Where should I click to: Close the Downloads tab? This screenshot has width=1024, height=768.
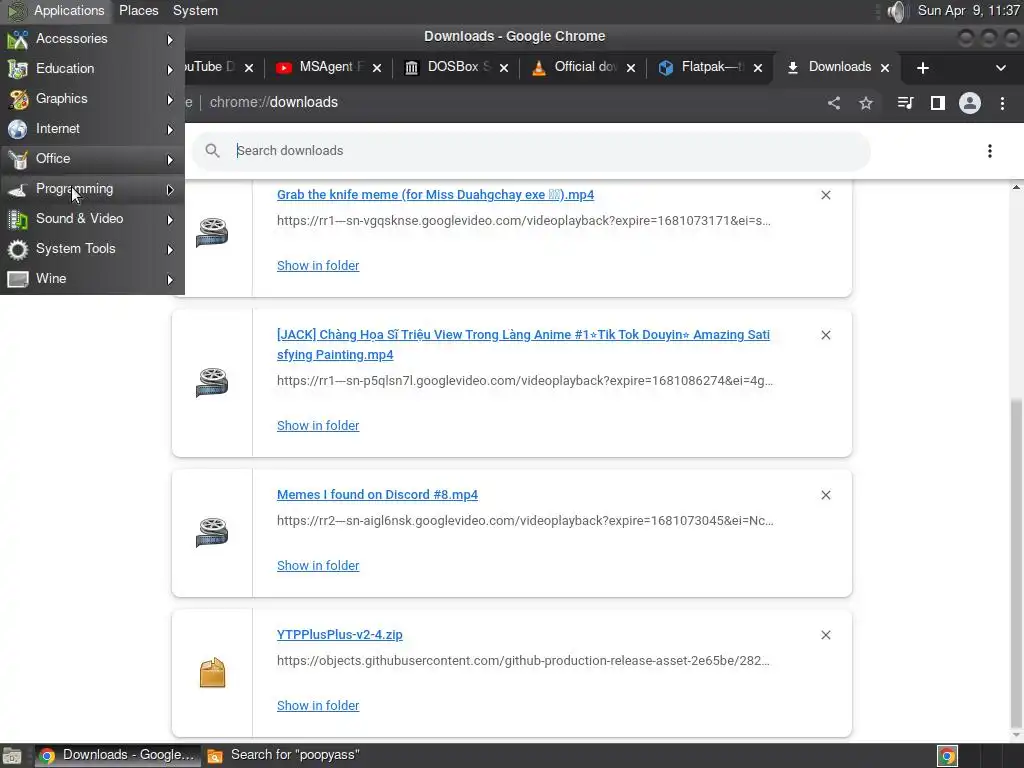pyautogui.click(x=885, y=68)
